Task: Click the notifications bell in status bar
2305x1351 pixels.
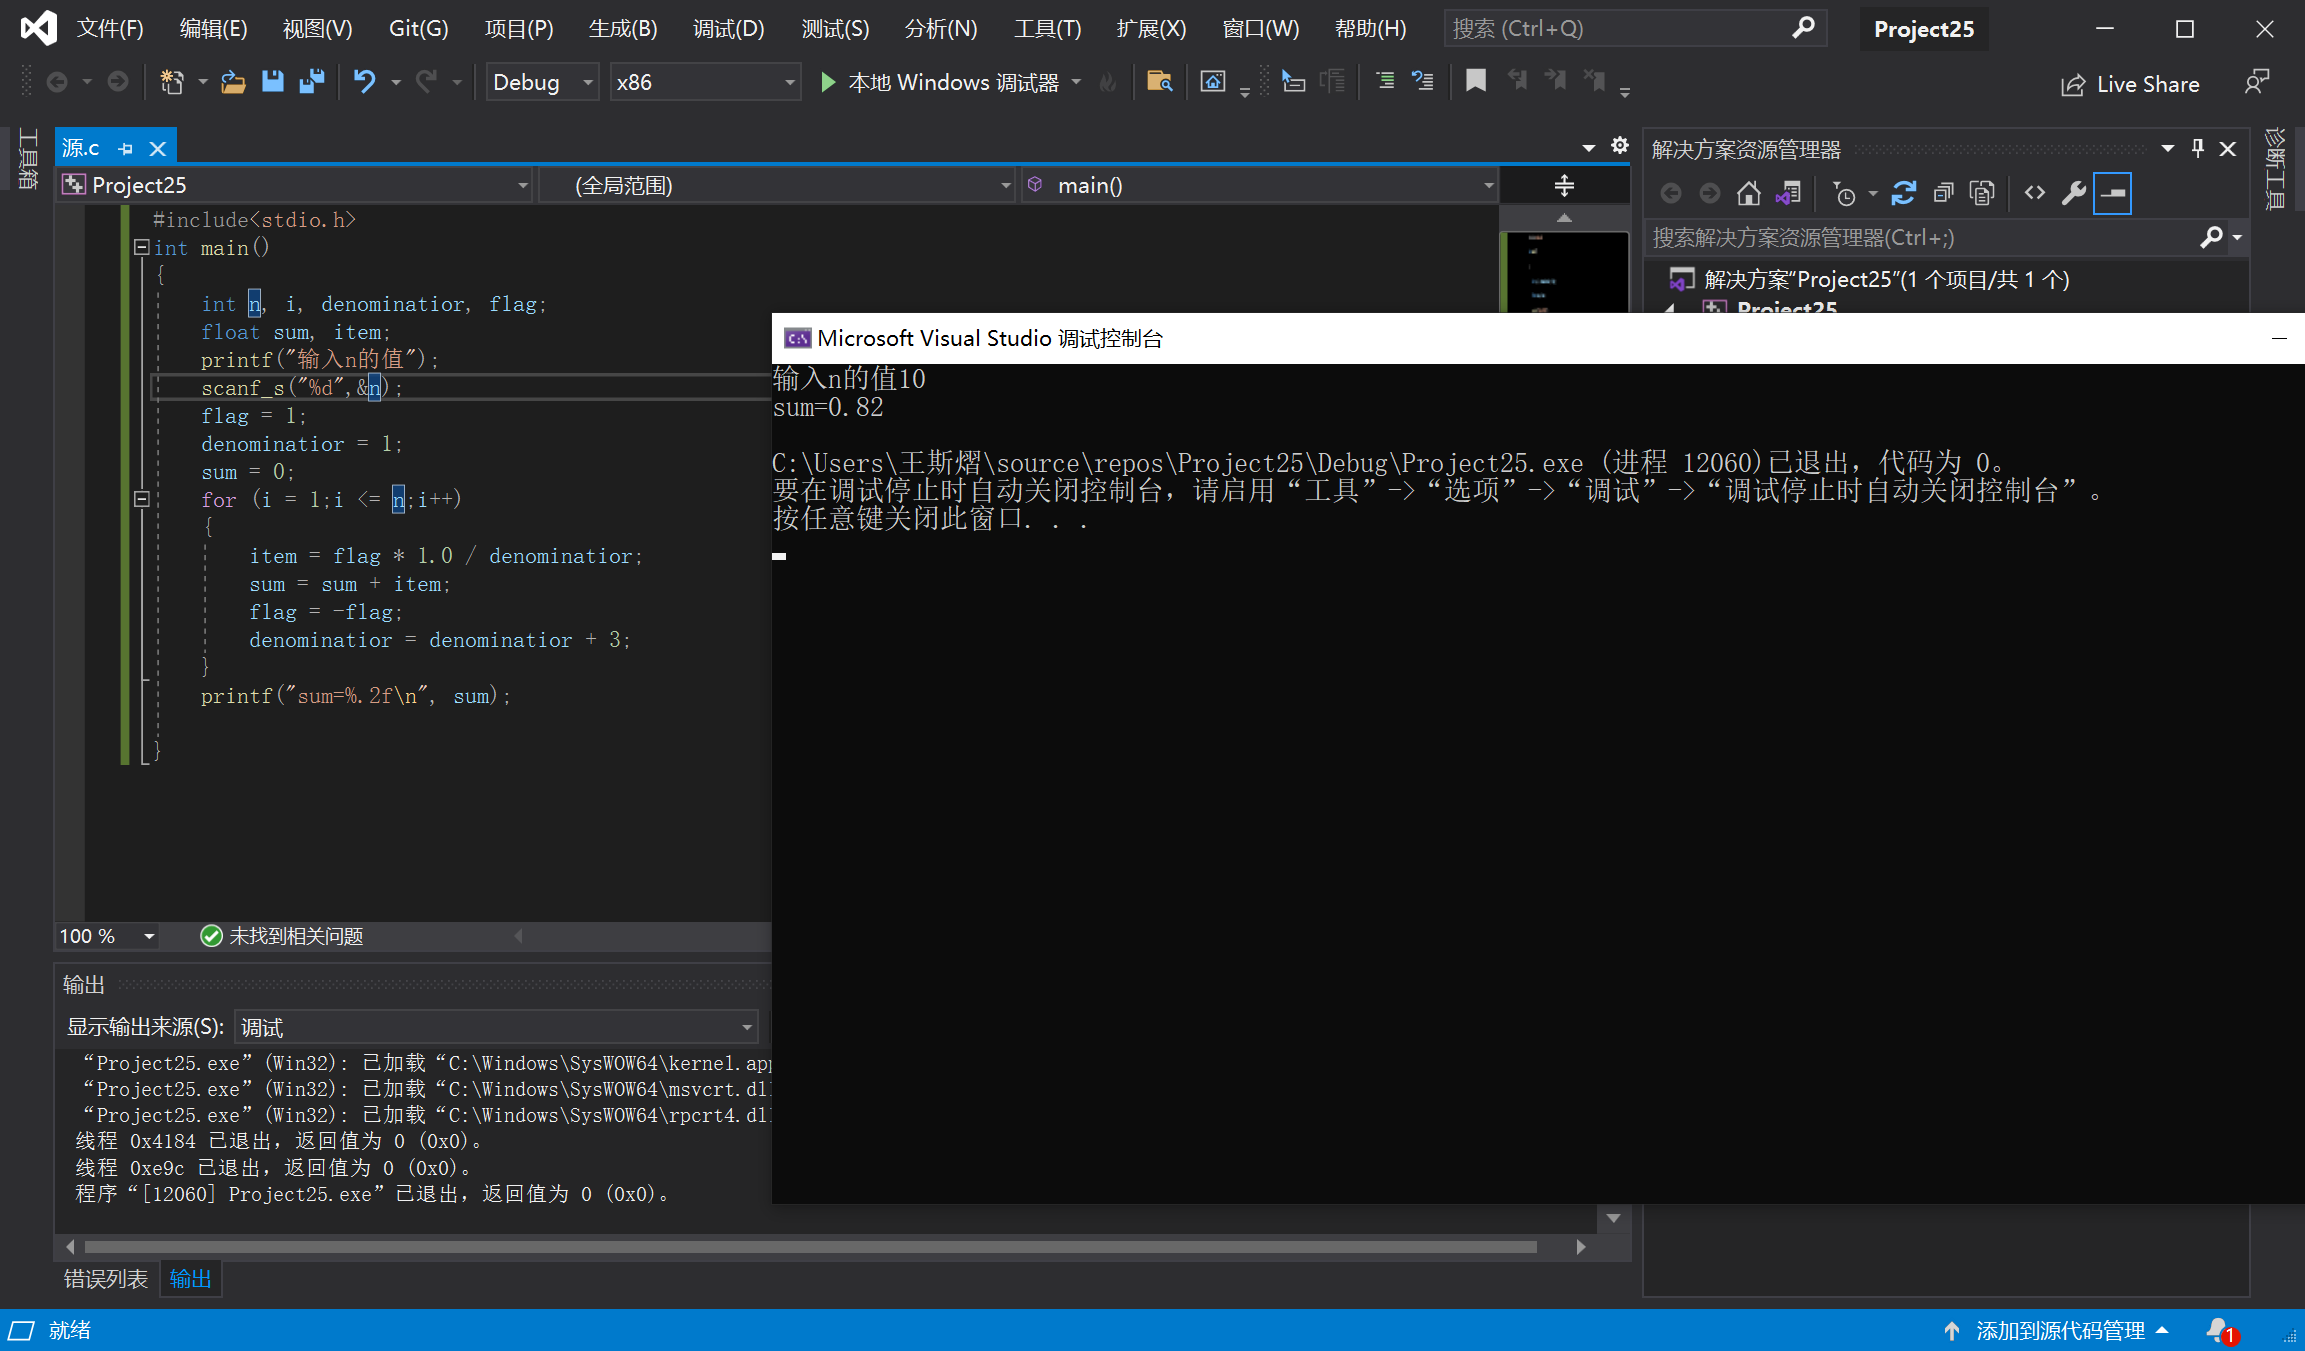Action: tap(2218, 1330)
